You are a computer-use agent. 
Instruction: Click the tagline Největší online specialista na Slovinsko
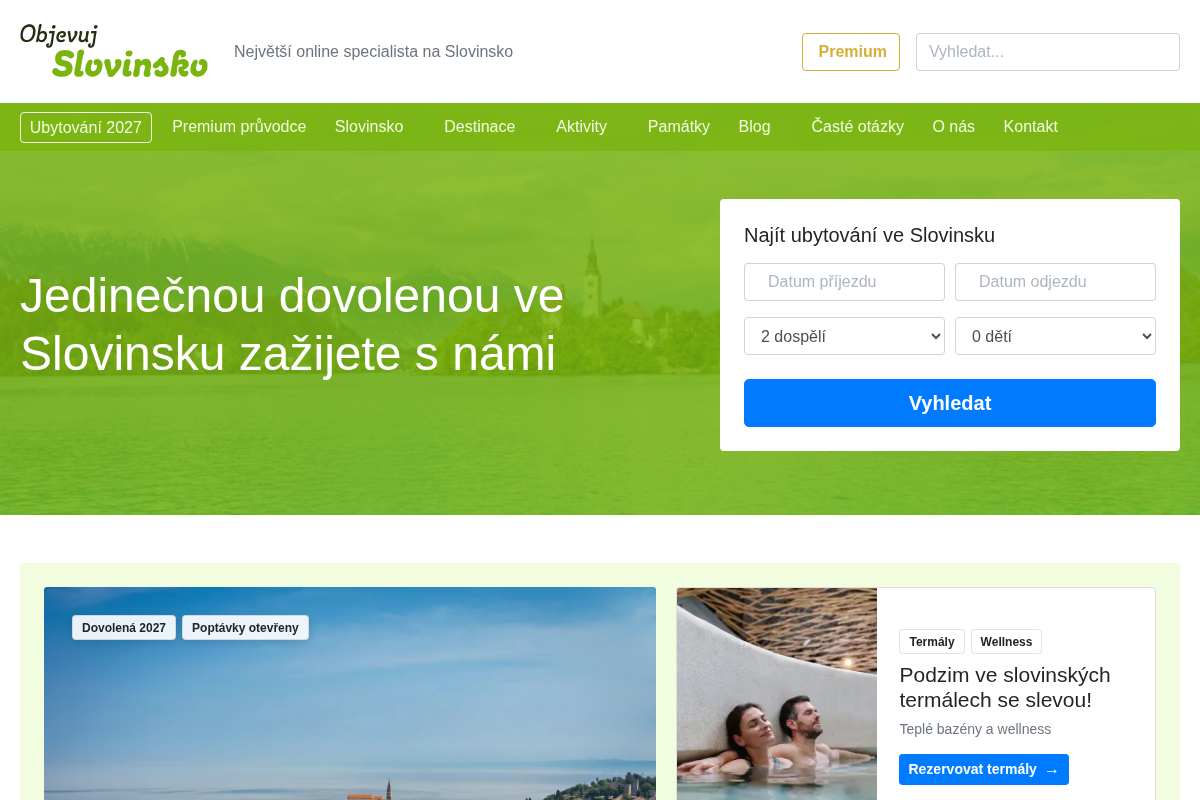coord(373,52)
